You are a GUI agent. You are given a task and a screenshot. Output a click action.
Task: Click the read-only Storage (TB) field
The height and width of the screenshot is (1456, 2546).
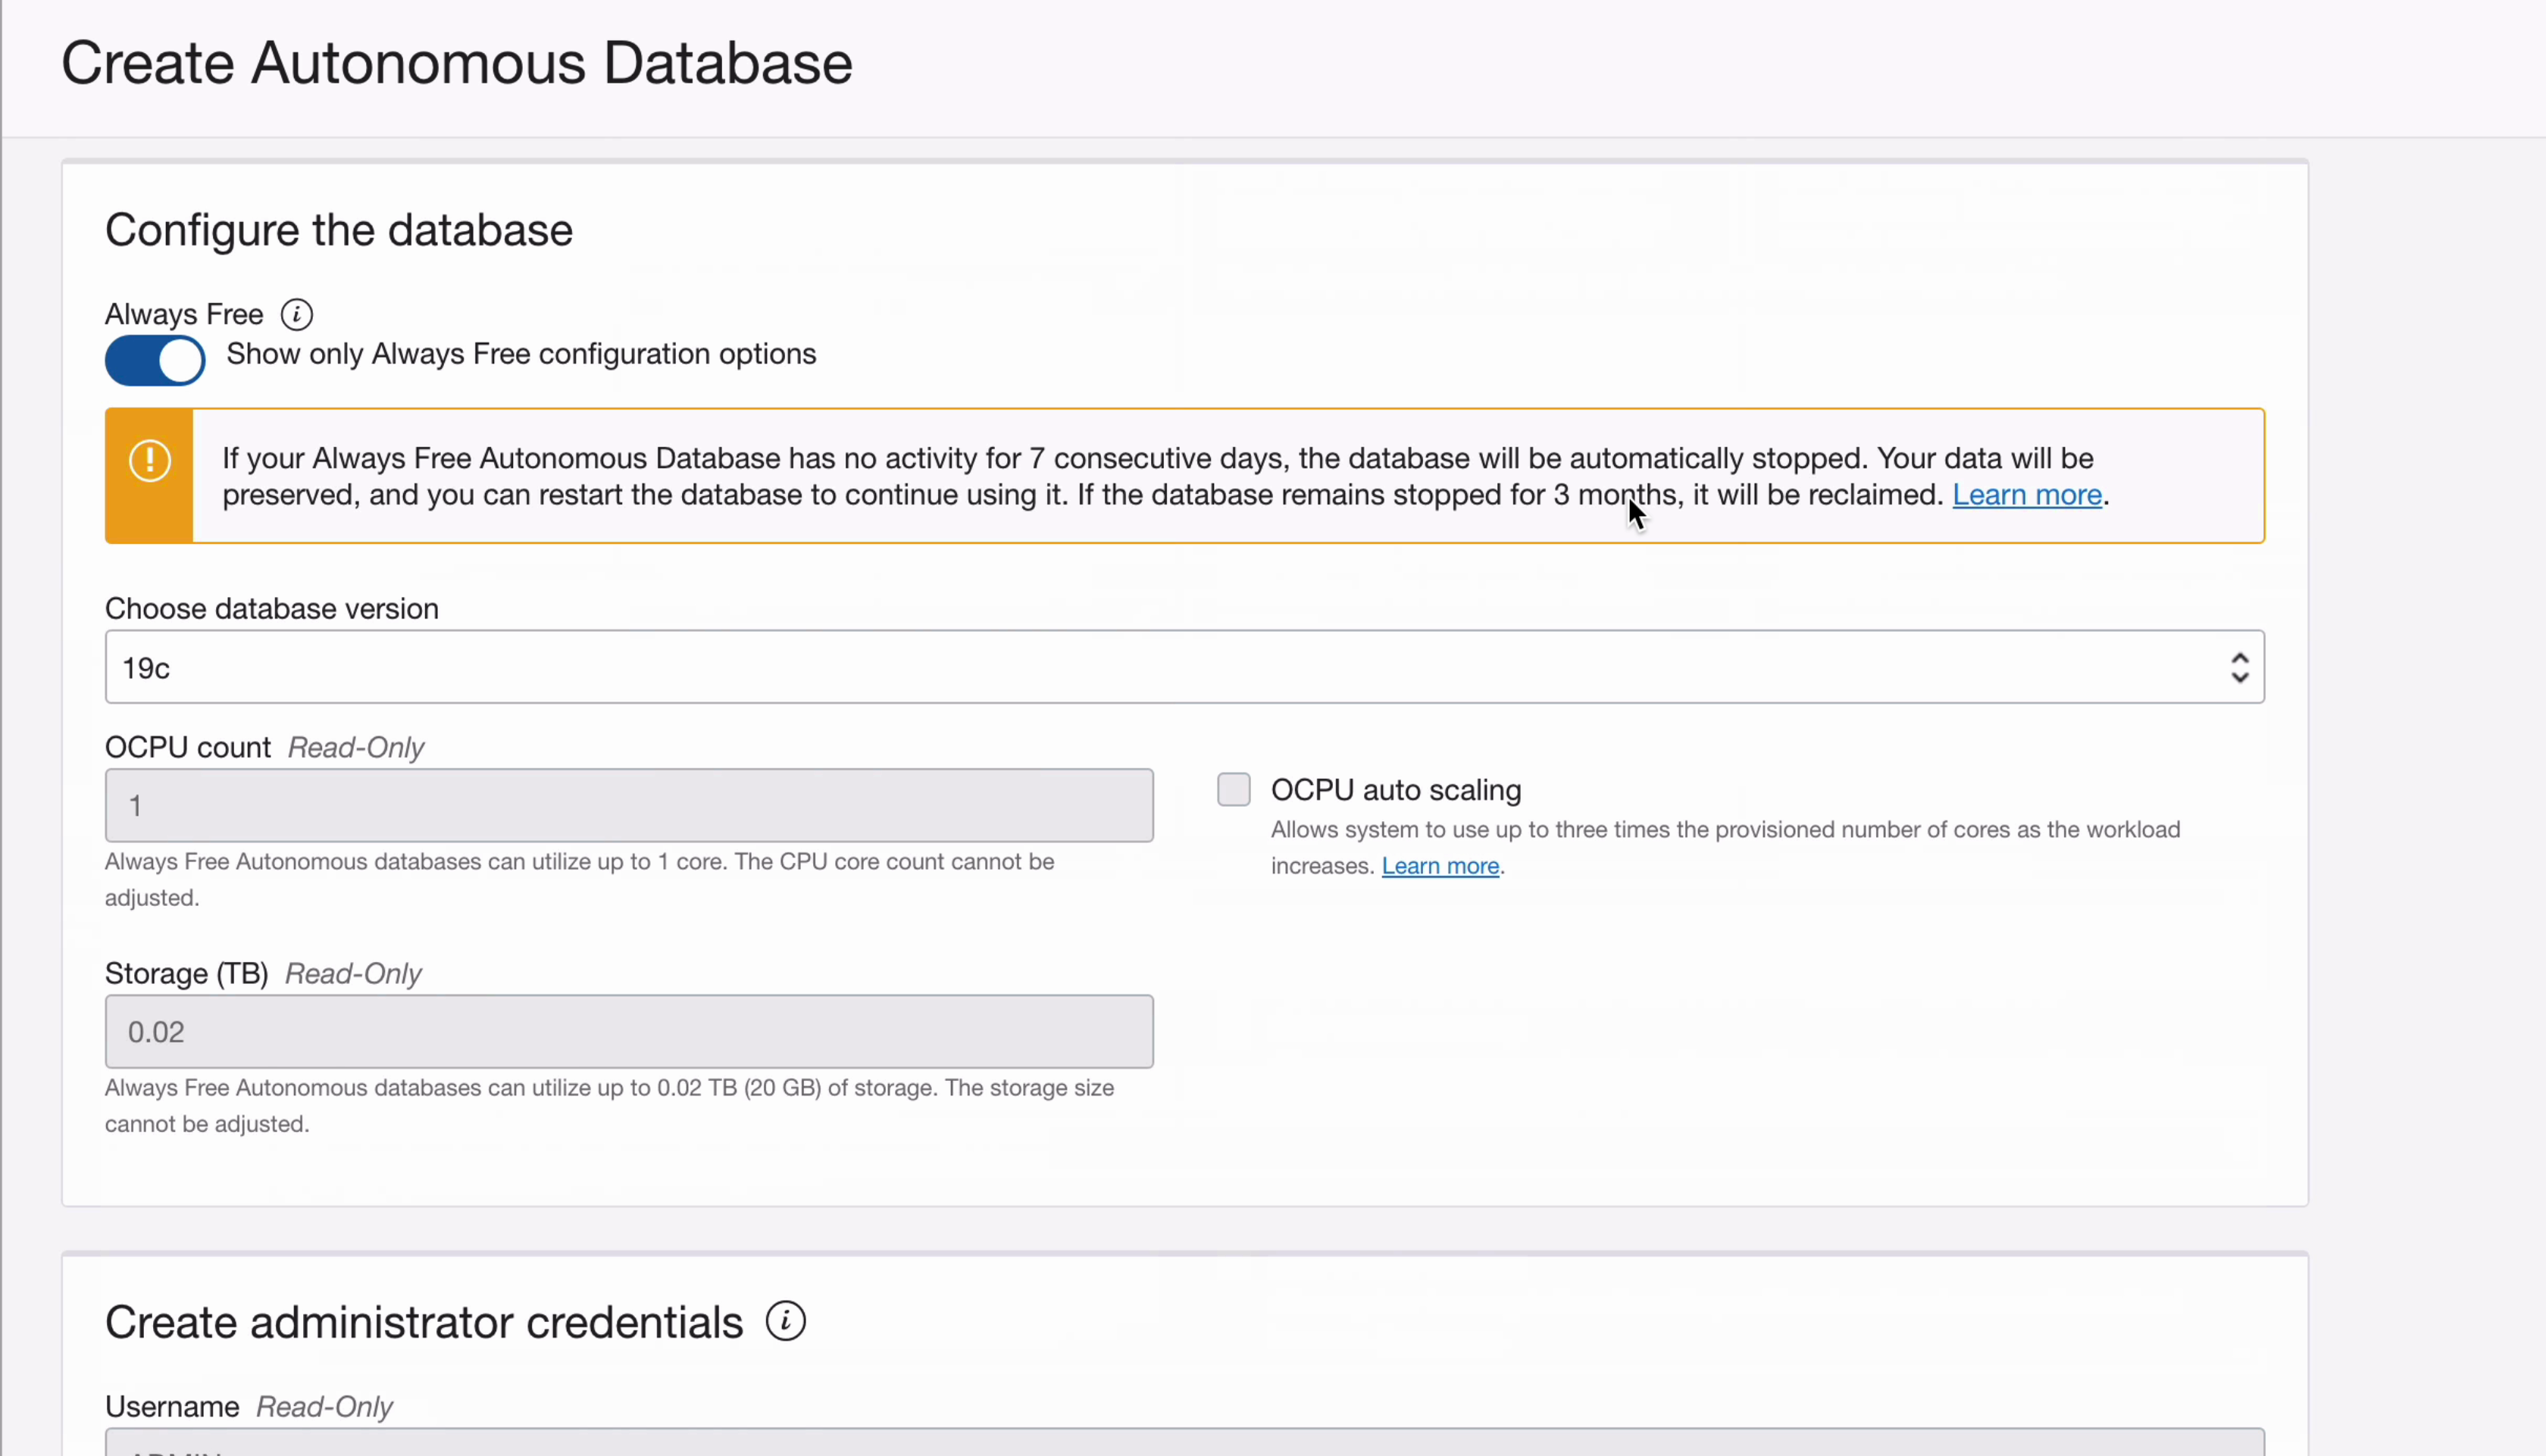pos(628,1031)
